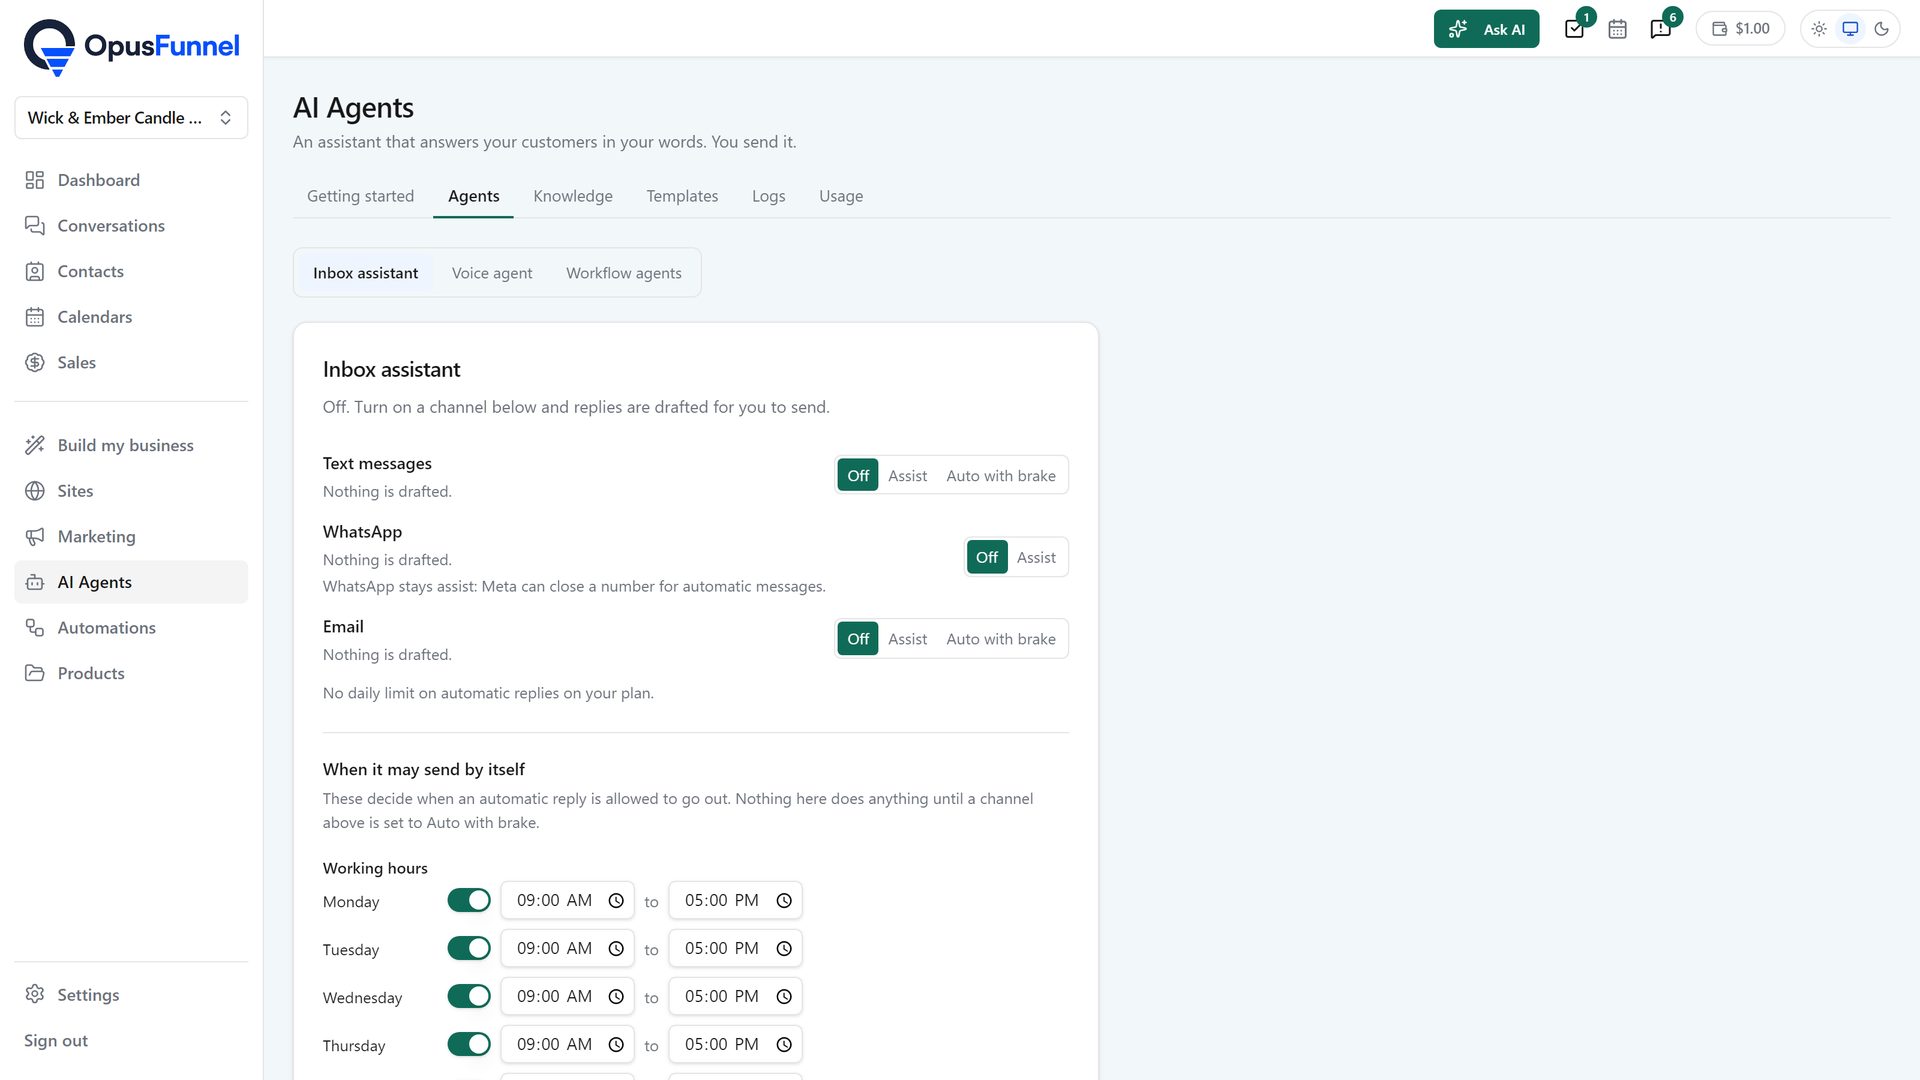Open Tuesday end time clock picker
This screenshot has height=1080, width=1920.
(784, 949)
